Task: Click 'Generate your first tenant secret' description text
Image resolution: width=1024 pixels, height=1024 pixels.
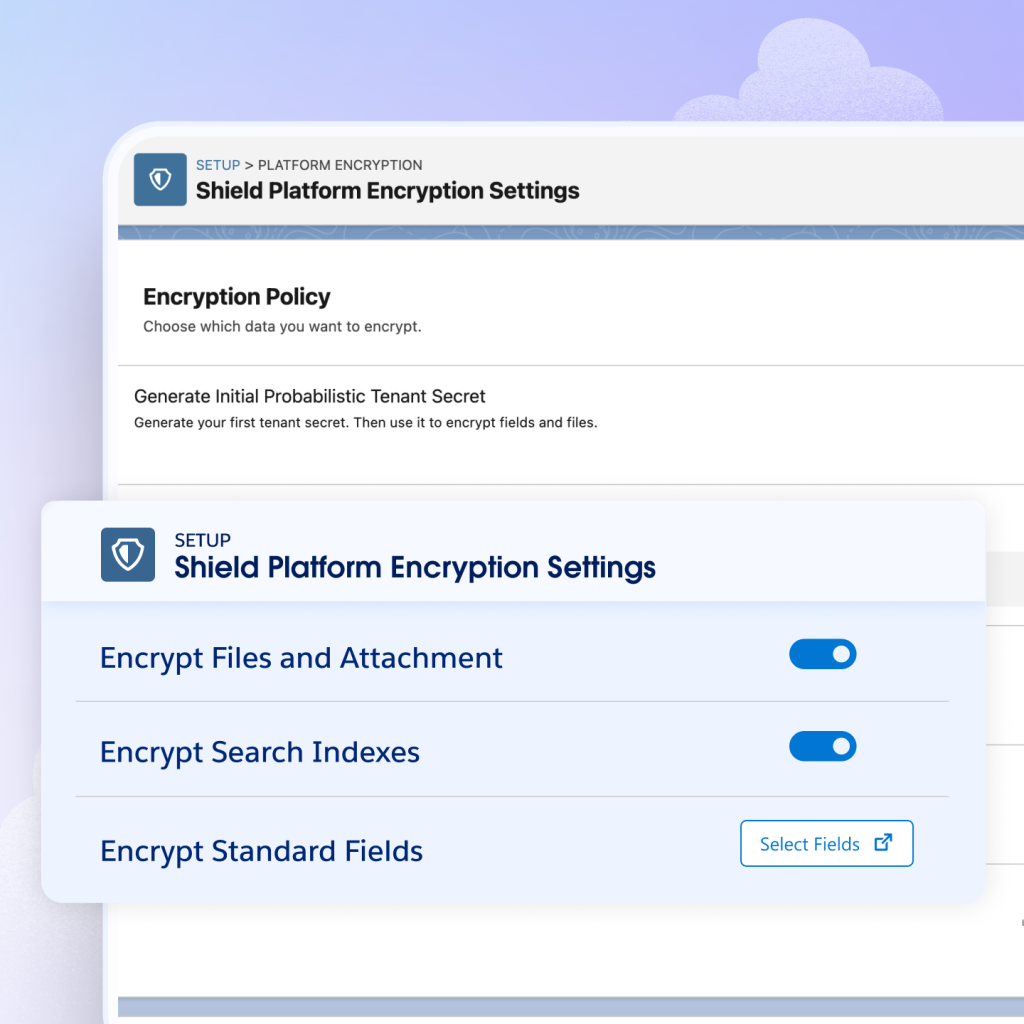Action: pos(366,423)
